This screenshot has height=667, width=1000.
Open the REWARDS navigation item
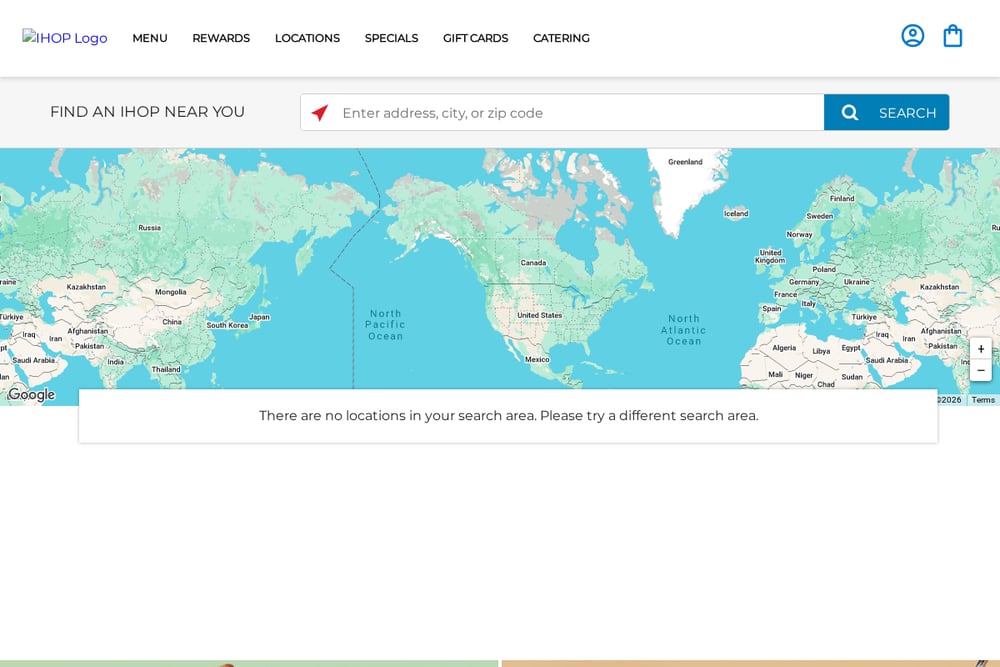221,38
